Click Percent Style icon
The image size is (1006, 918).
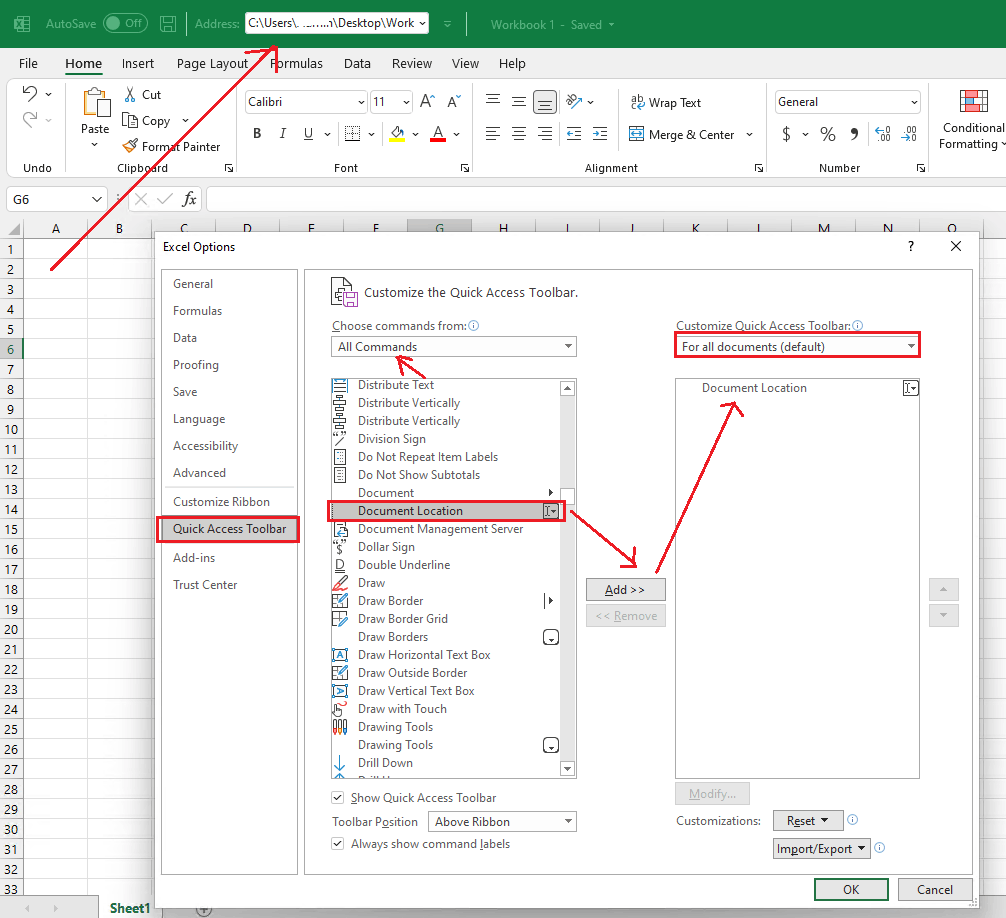[x=828, y=134]
